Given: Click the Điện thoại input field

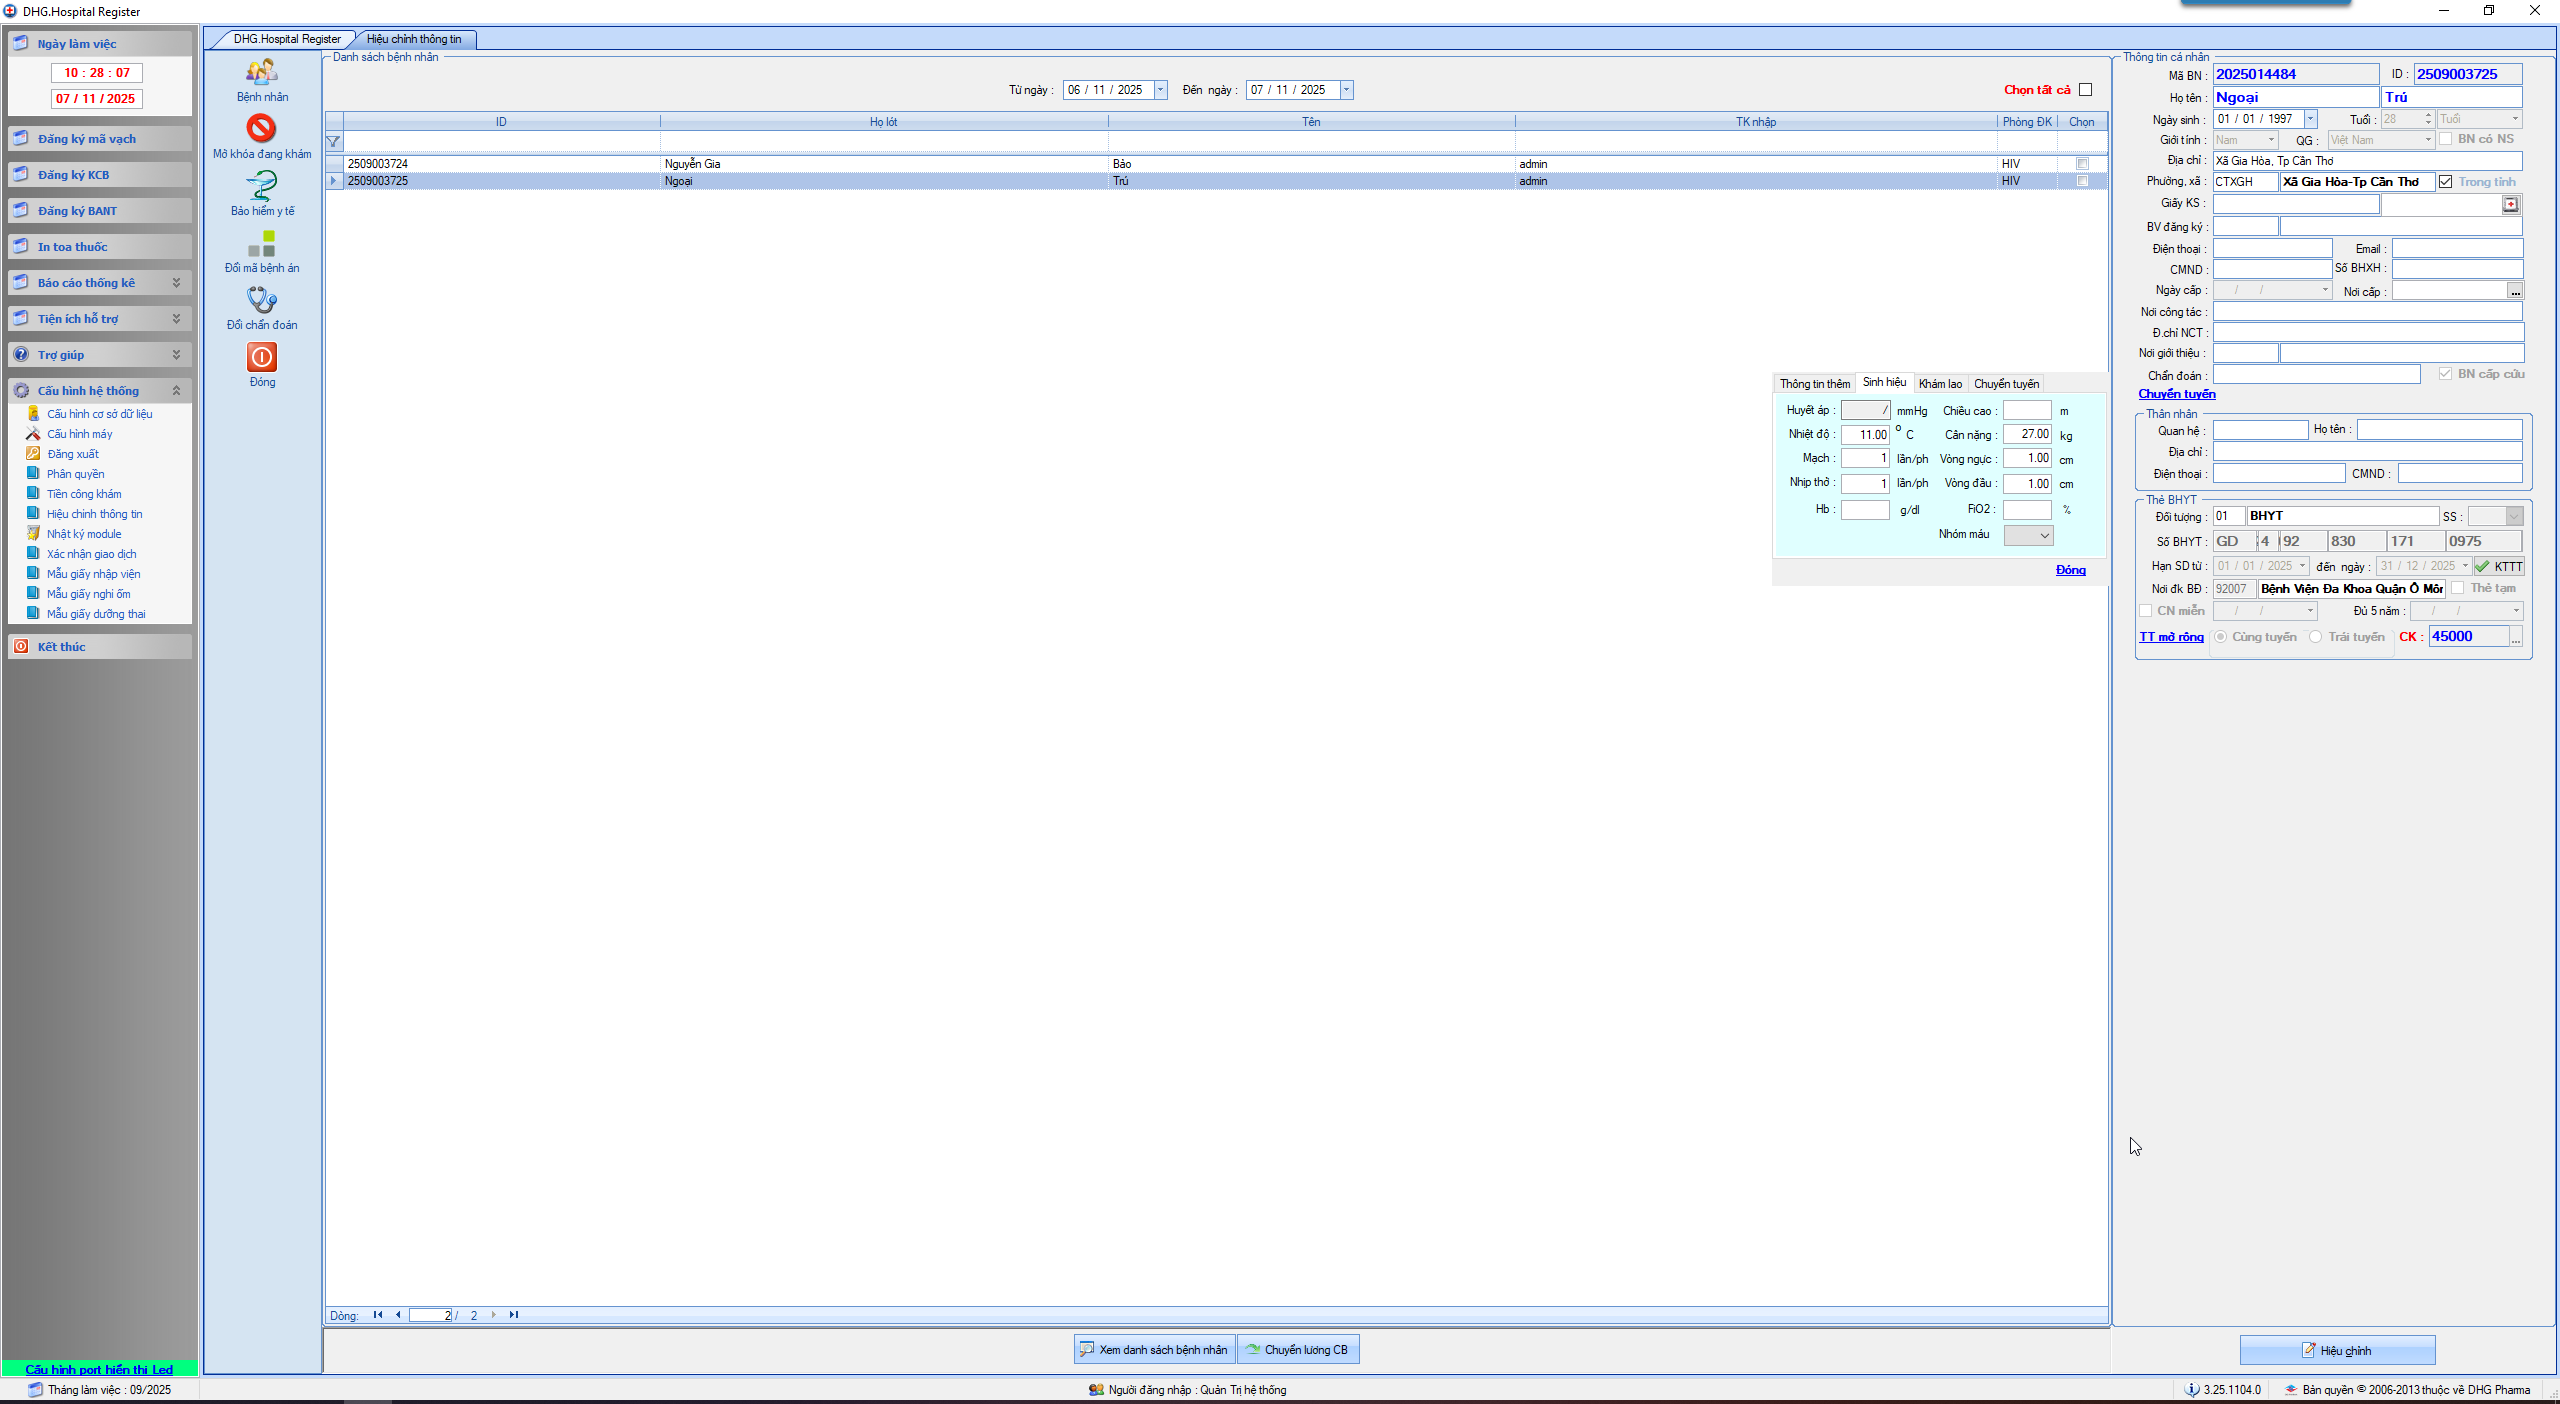Looking at the screenshot, I should (x=2271, y=249).
